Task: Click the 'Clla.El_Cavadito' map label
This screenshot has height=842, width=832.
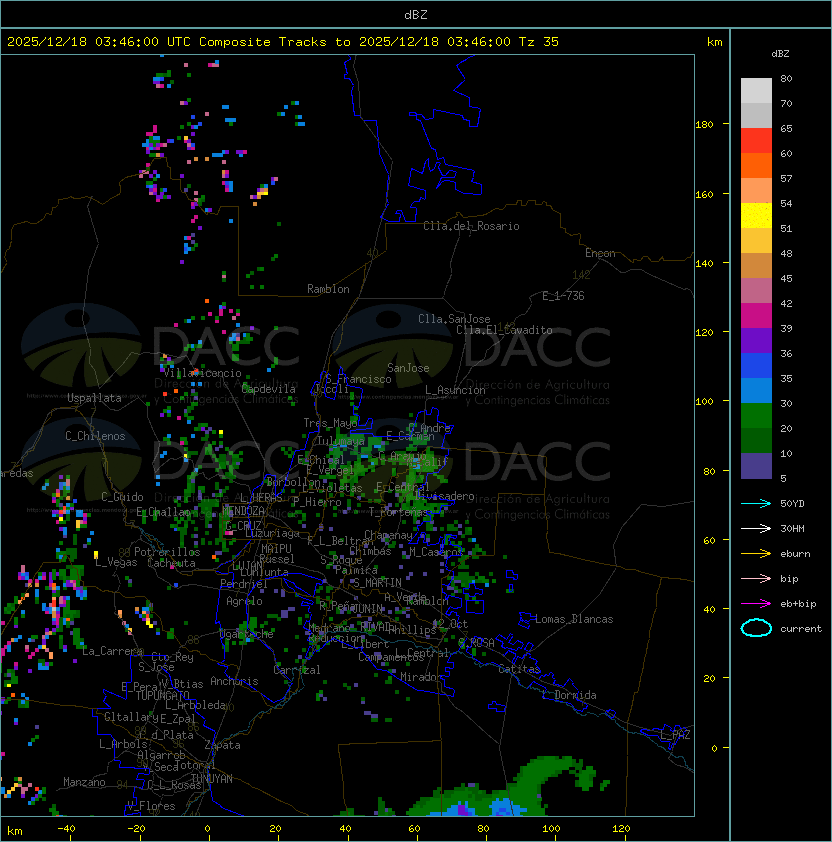Action: pos(504,330)
